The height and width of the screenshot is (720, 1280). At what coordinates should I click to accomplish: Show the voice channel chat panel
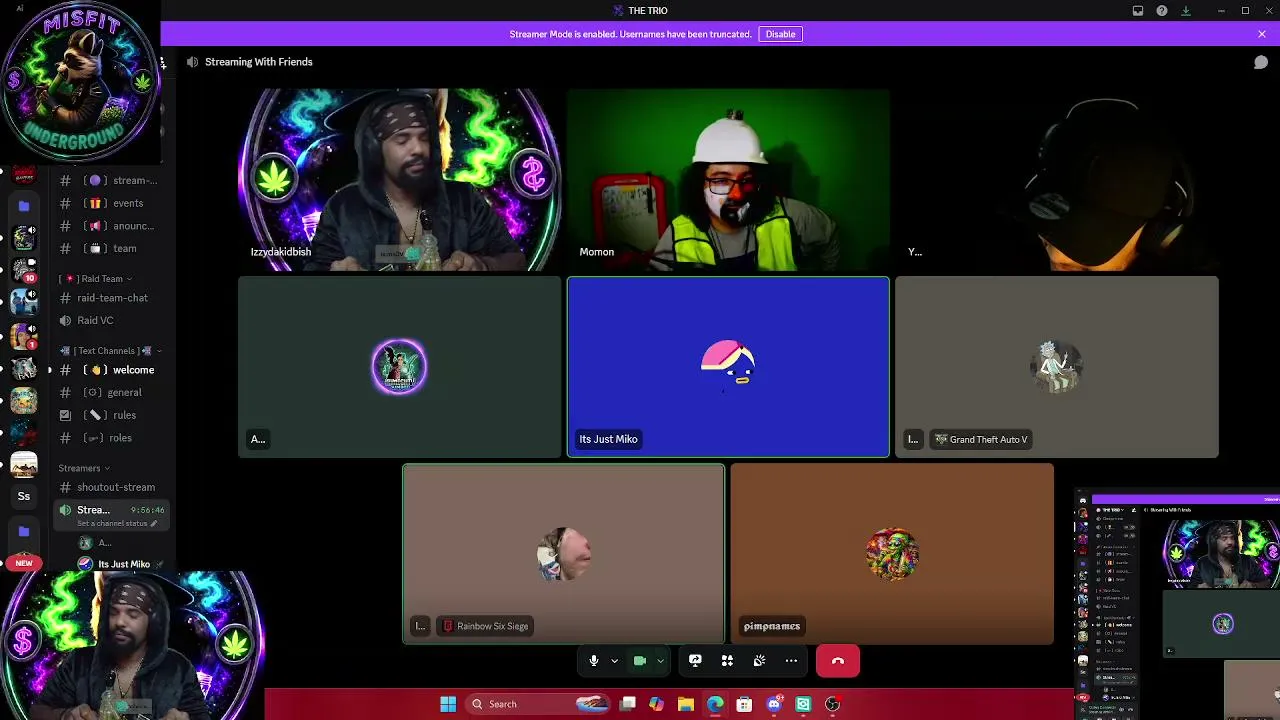coord(1261,62)
